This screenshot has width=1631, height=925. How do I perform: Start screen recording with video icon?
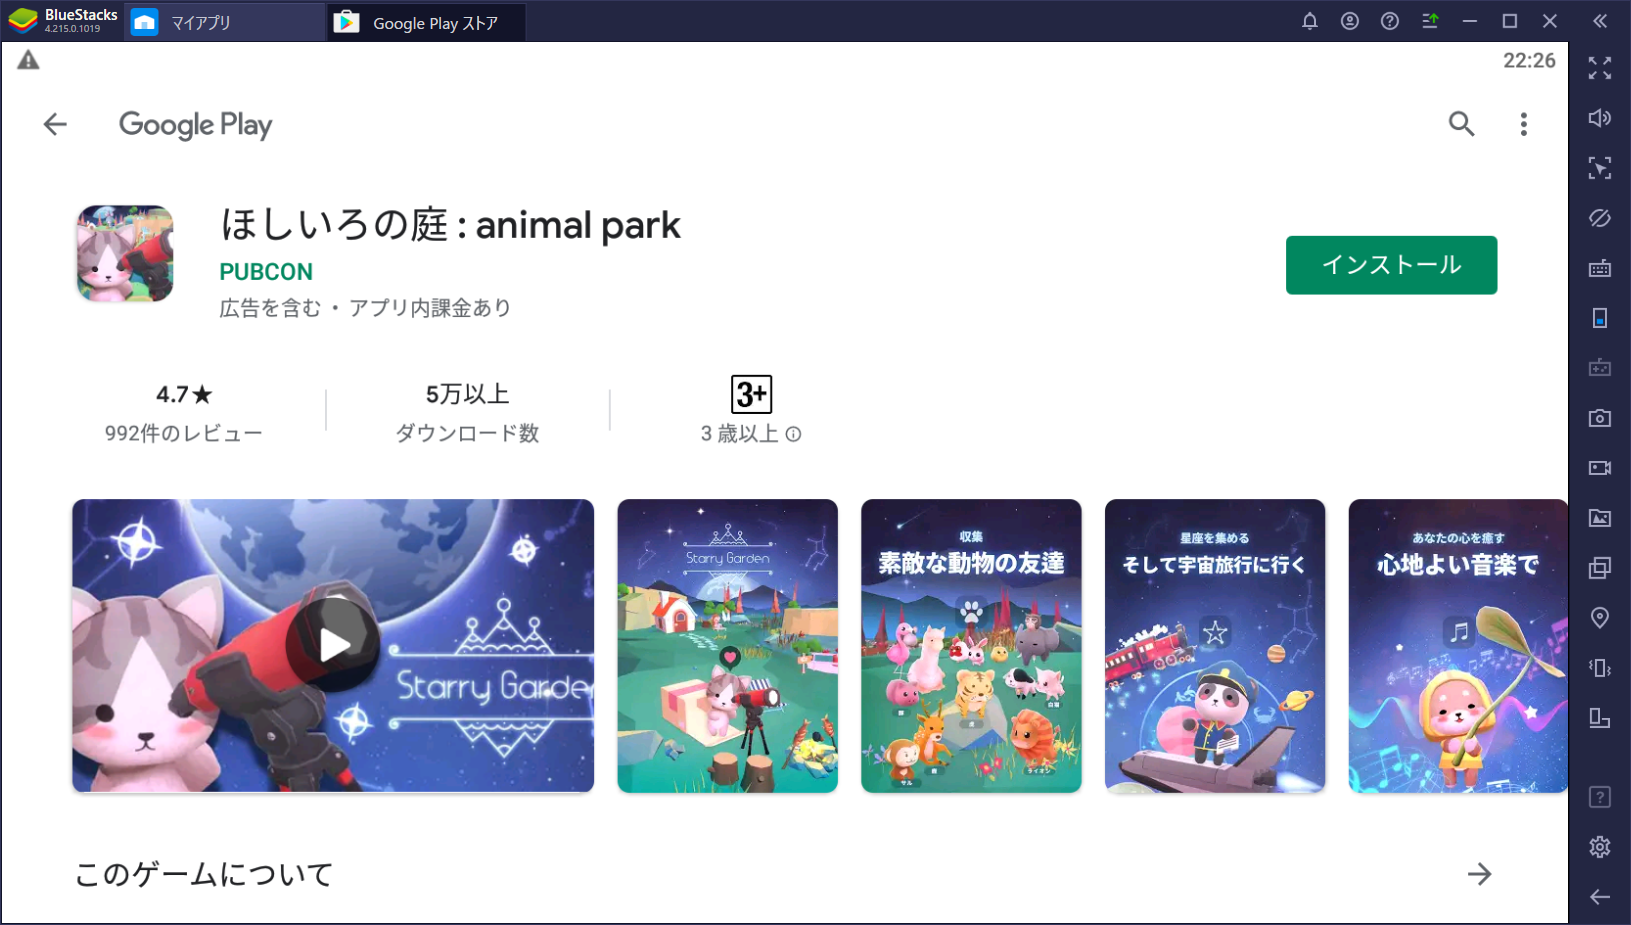pos(1600,468)
